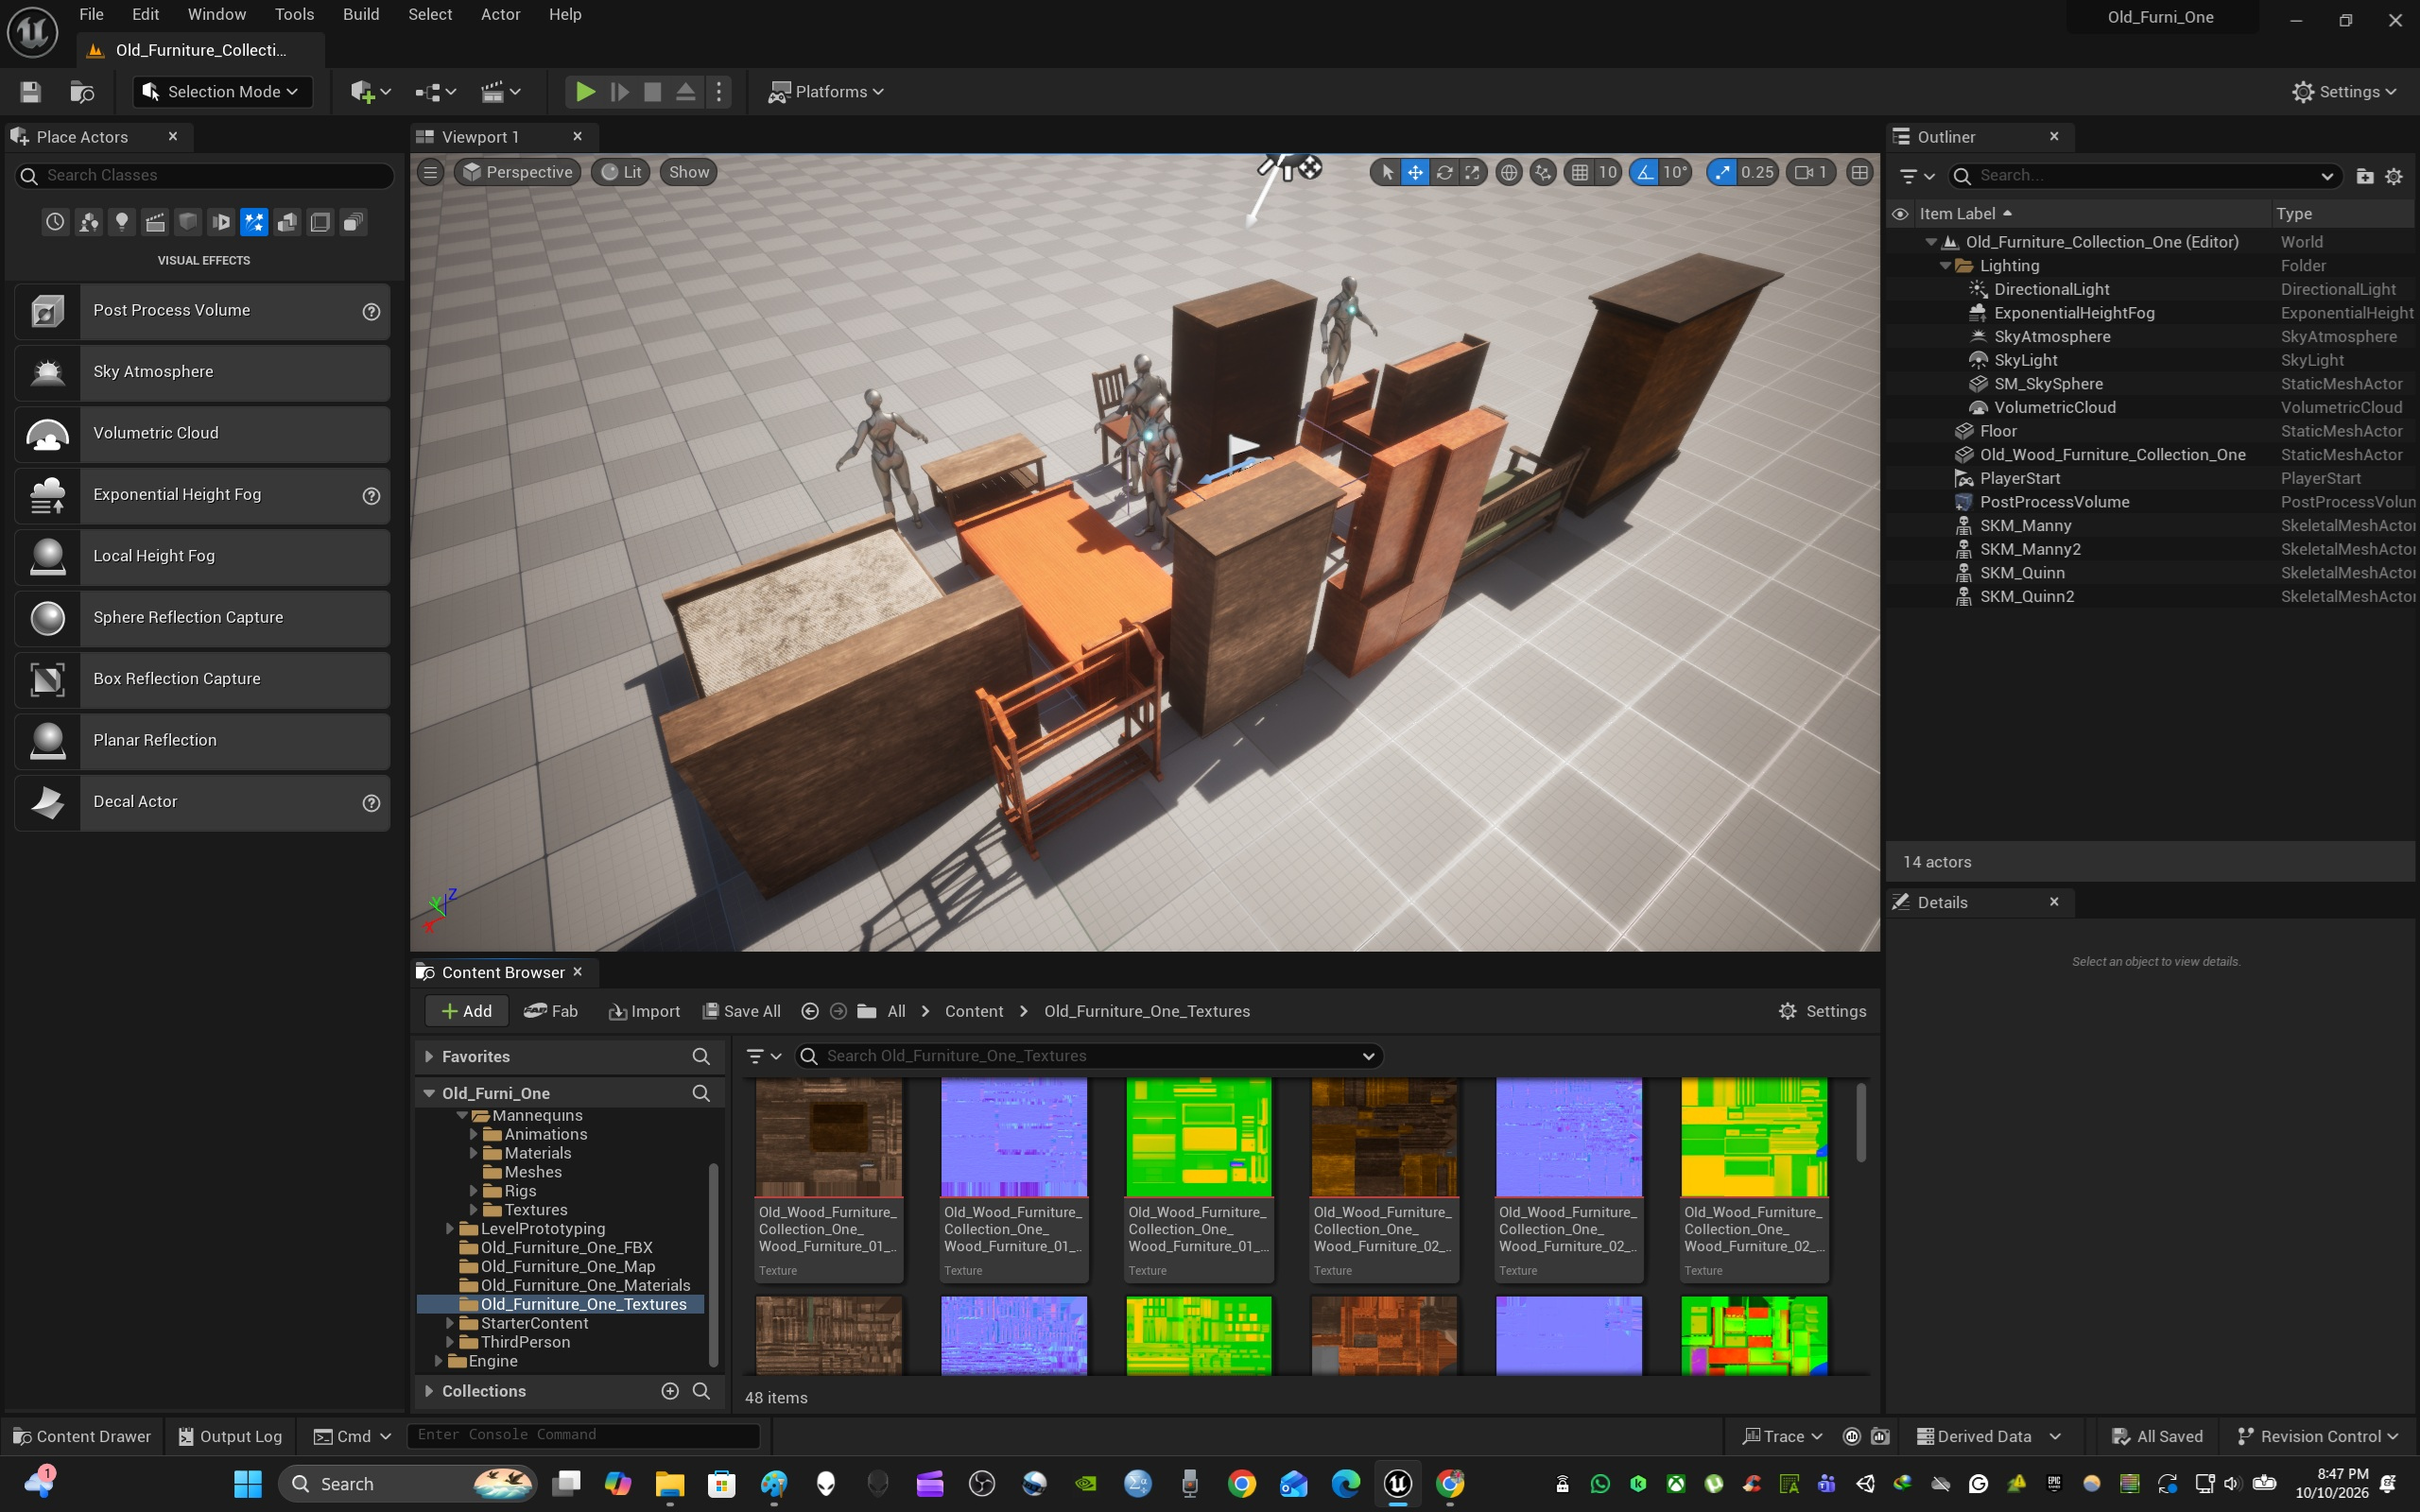The height and width of the screenshot is (1512, 2420).
Task: Collapse the Lighting folder in Outliner
Action: point(1946,266)
